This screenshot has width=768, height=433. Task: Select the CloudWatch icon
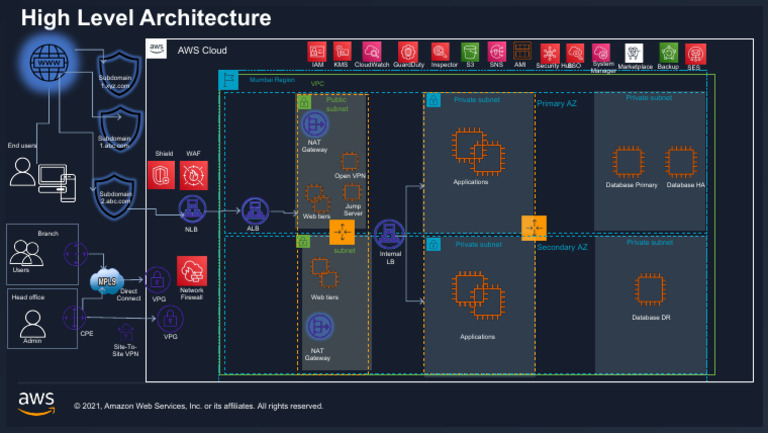pyautogui.click(x=371, y=51)
